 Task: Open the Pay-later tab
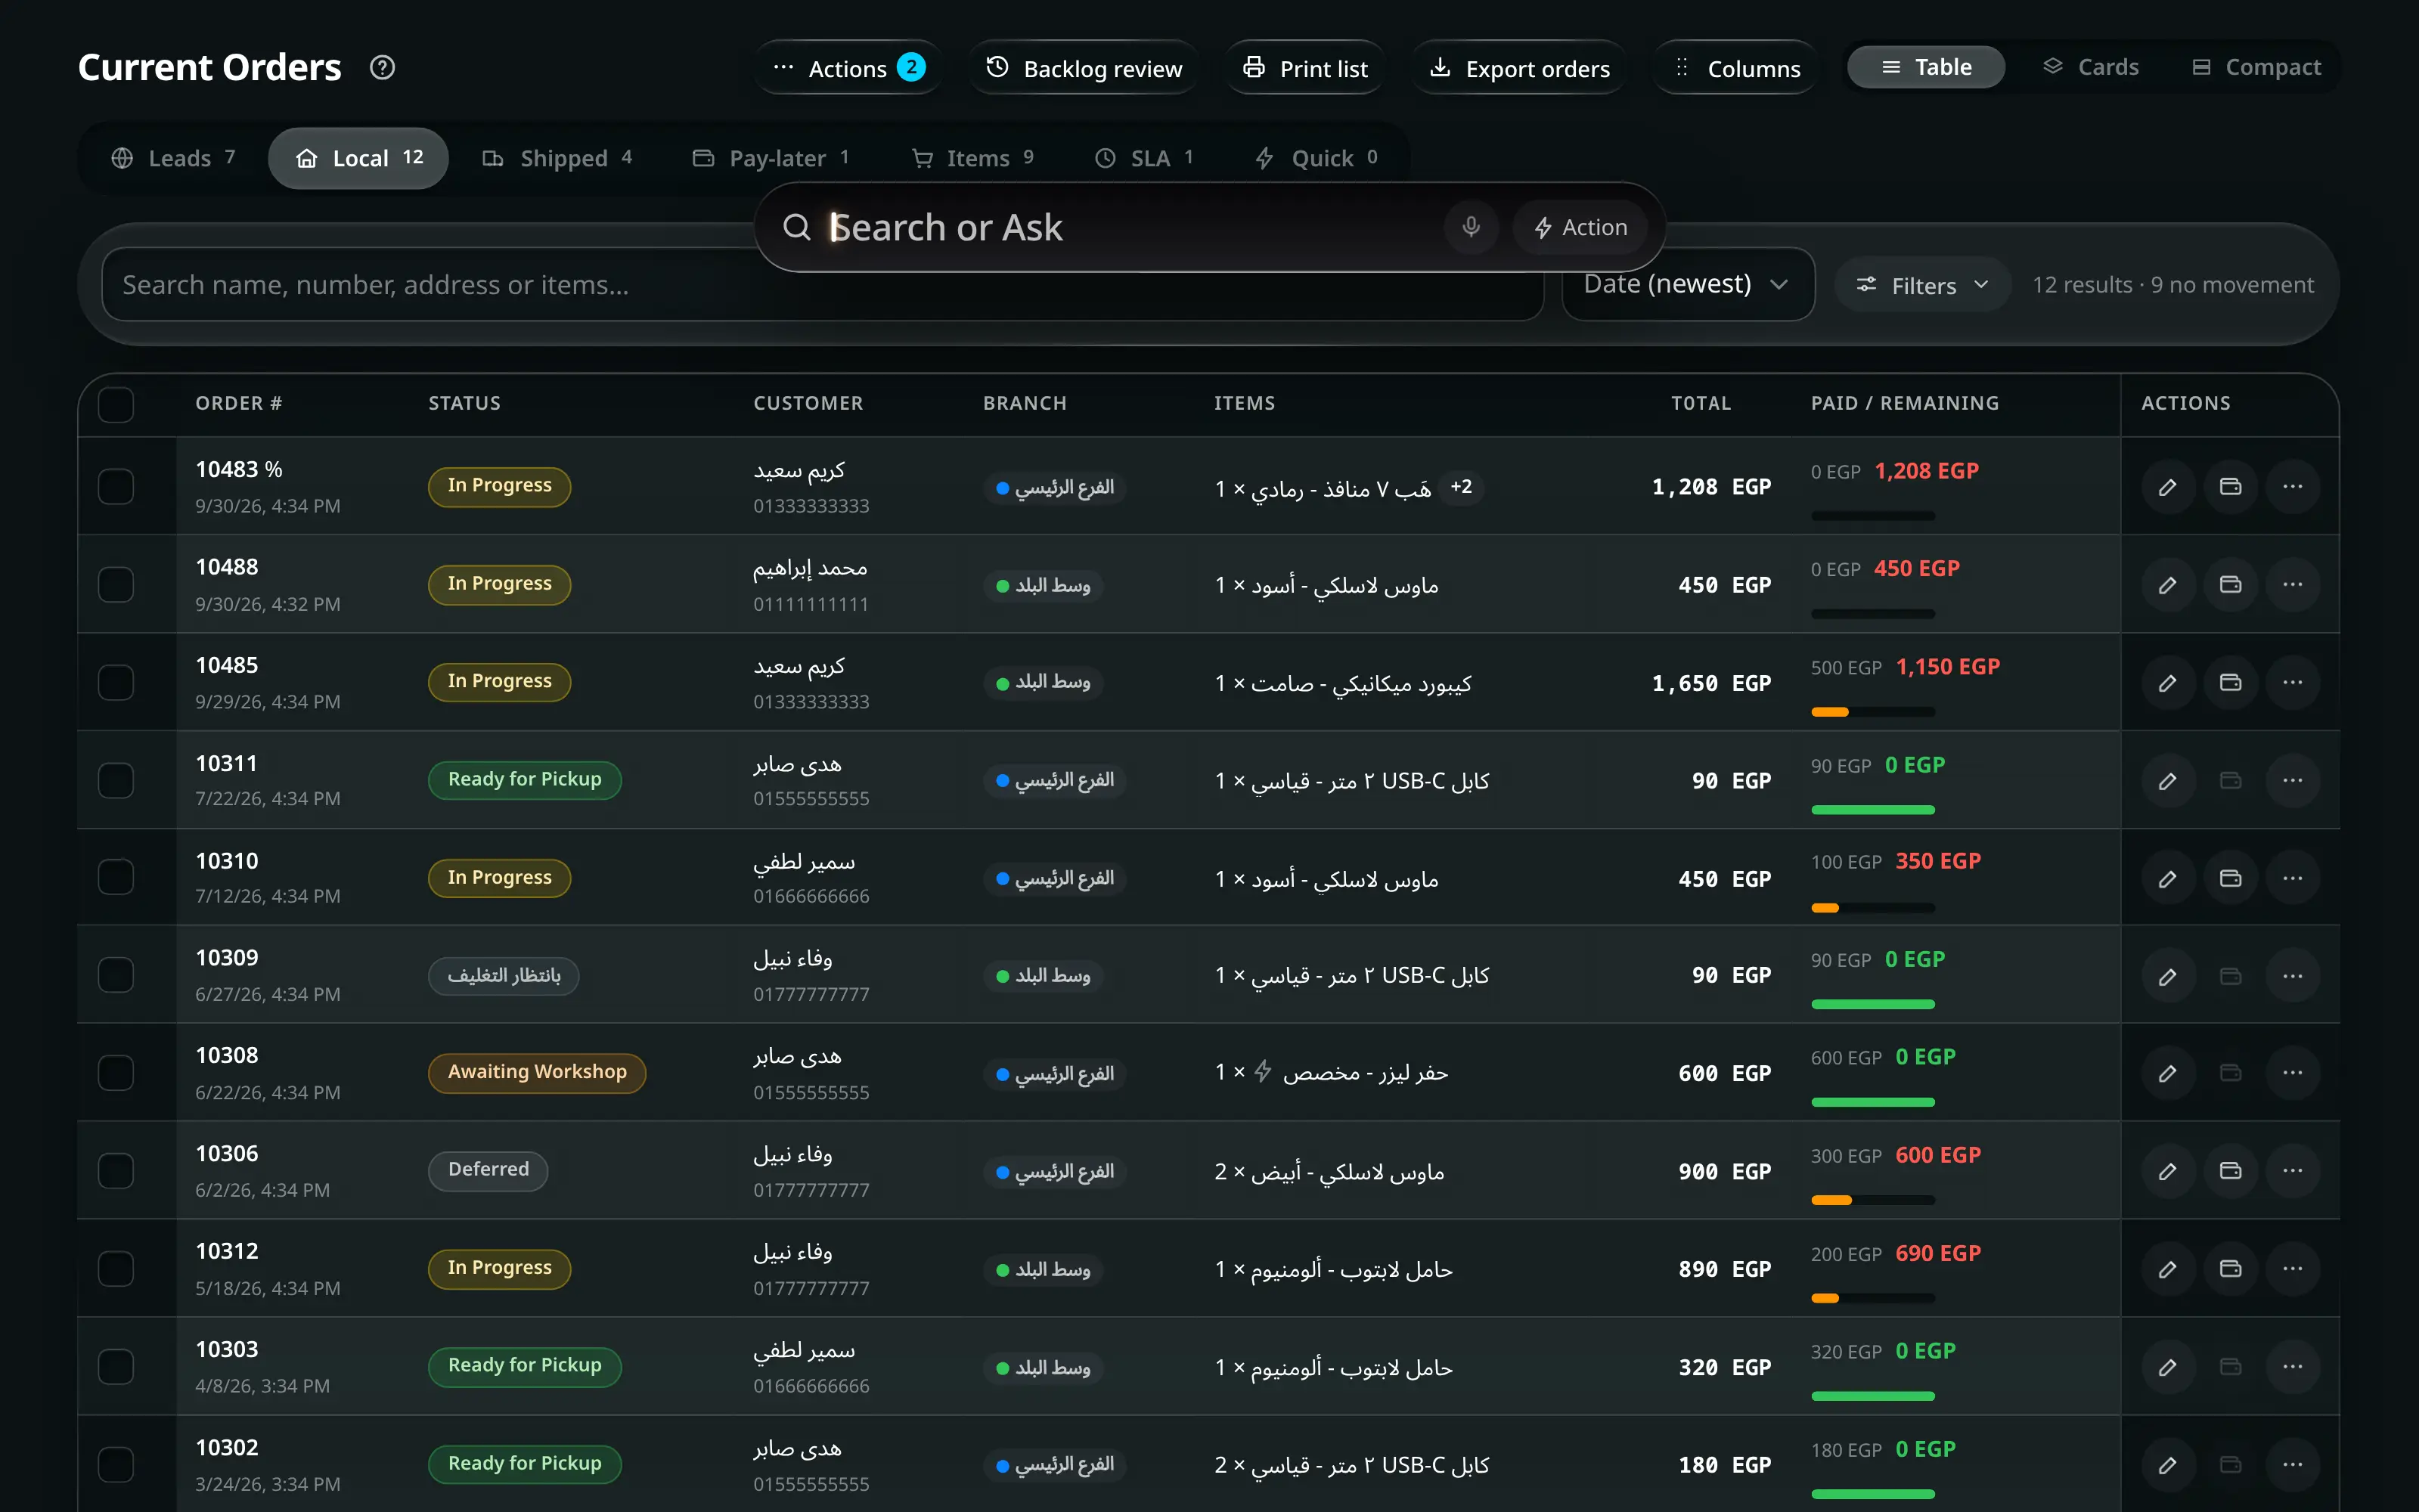coord(771,158)
